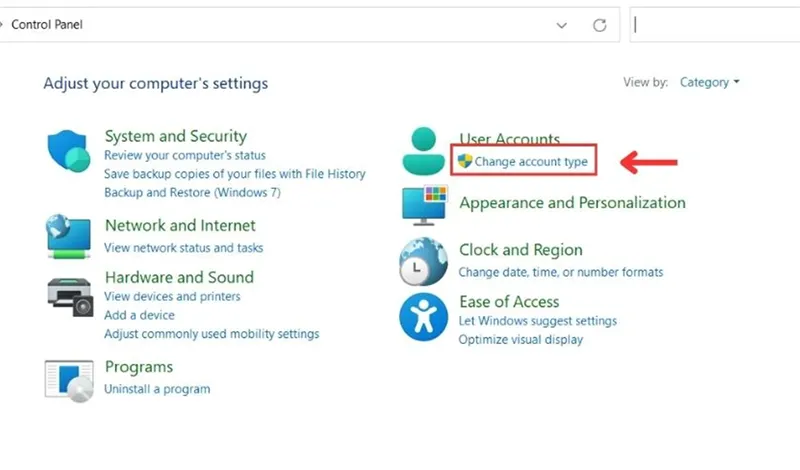
Task: Click Add a device link
Action: (x=139, y=315)
